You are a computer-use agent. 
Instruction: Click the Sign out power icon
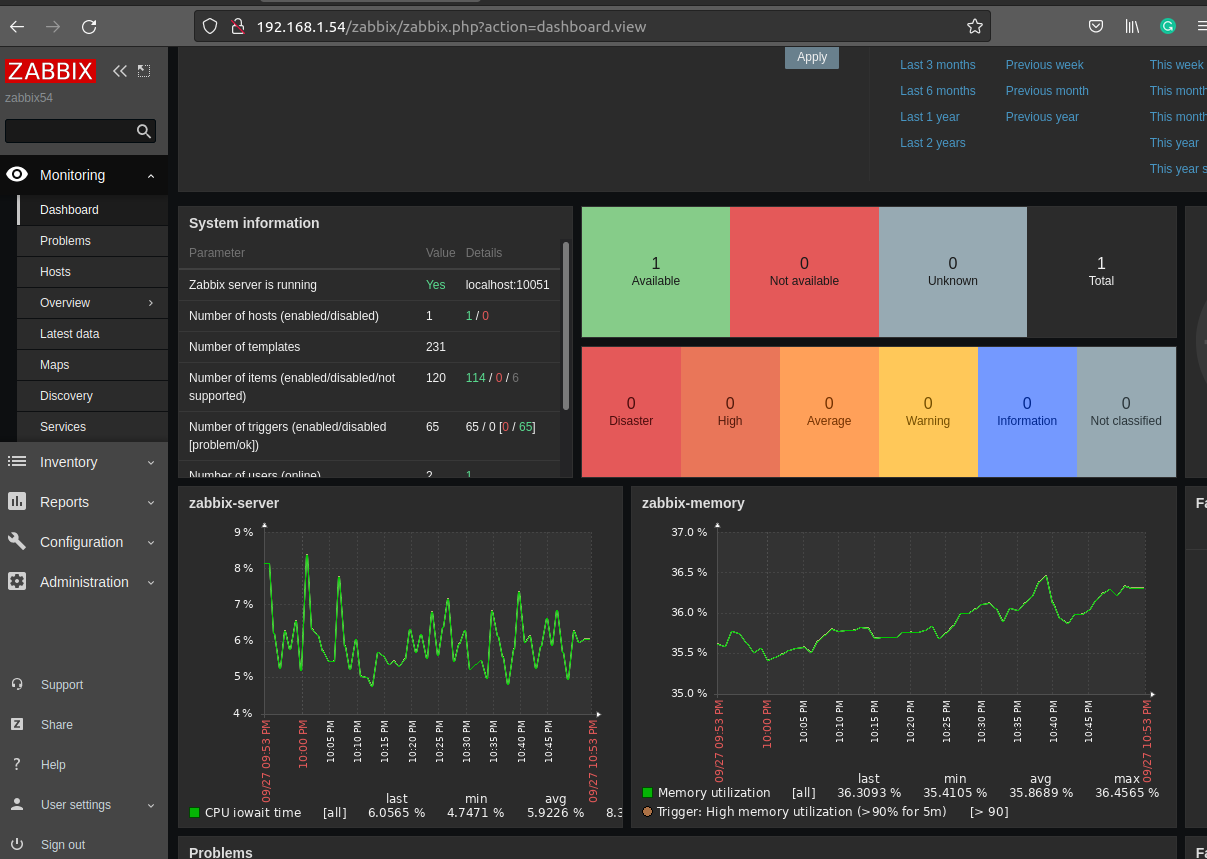[x=17, y=845]
